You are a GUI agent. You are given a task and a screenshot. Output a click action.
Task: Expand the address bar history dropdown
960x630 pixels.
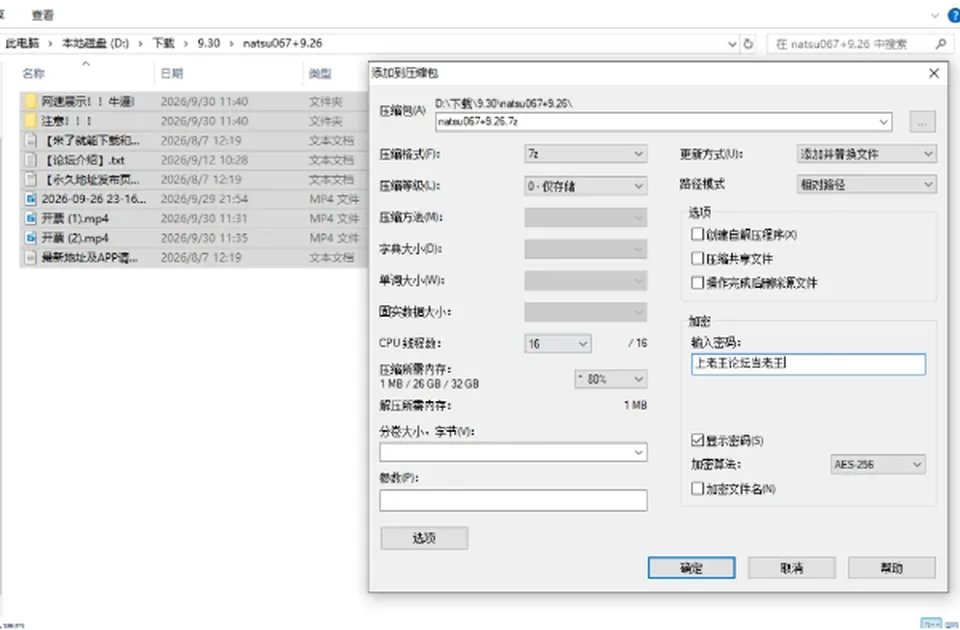(732, 44)
